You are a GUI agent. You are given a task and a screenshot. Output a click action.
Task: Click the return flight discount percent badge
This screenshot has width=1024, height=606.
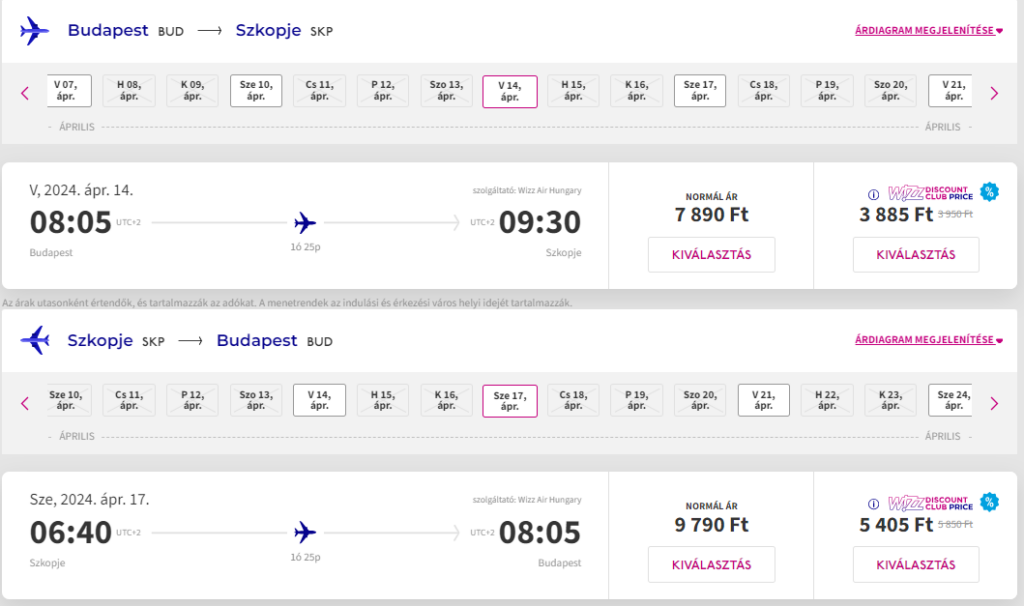coord(989,502)
